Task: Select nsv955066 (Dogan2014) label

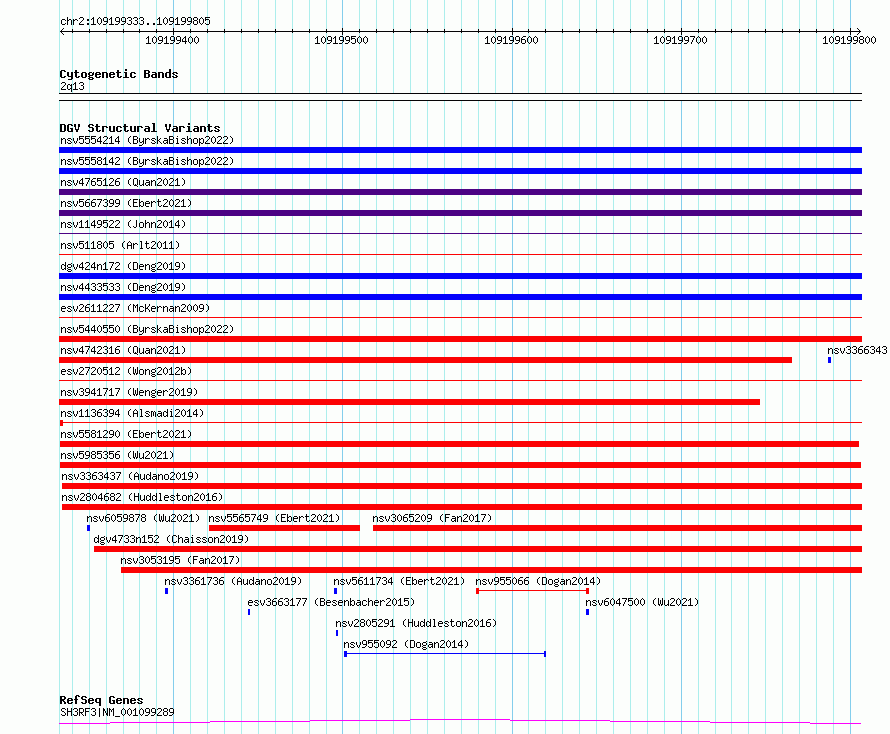Action: (x=538, y=581)
